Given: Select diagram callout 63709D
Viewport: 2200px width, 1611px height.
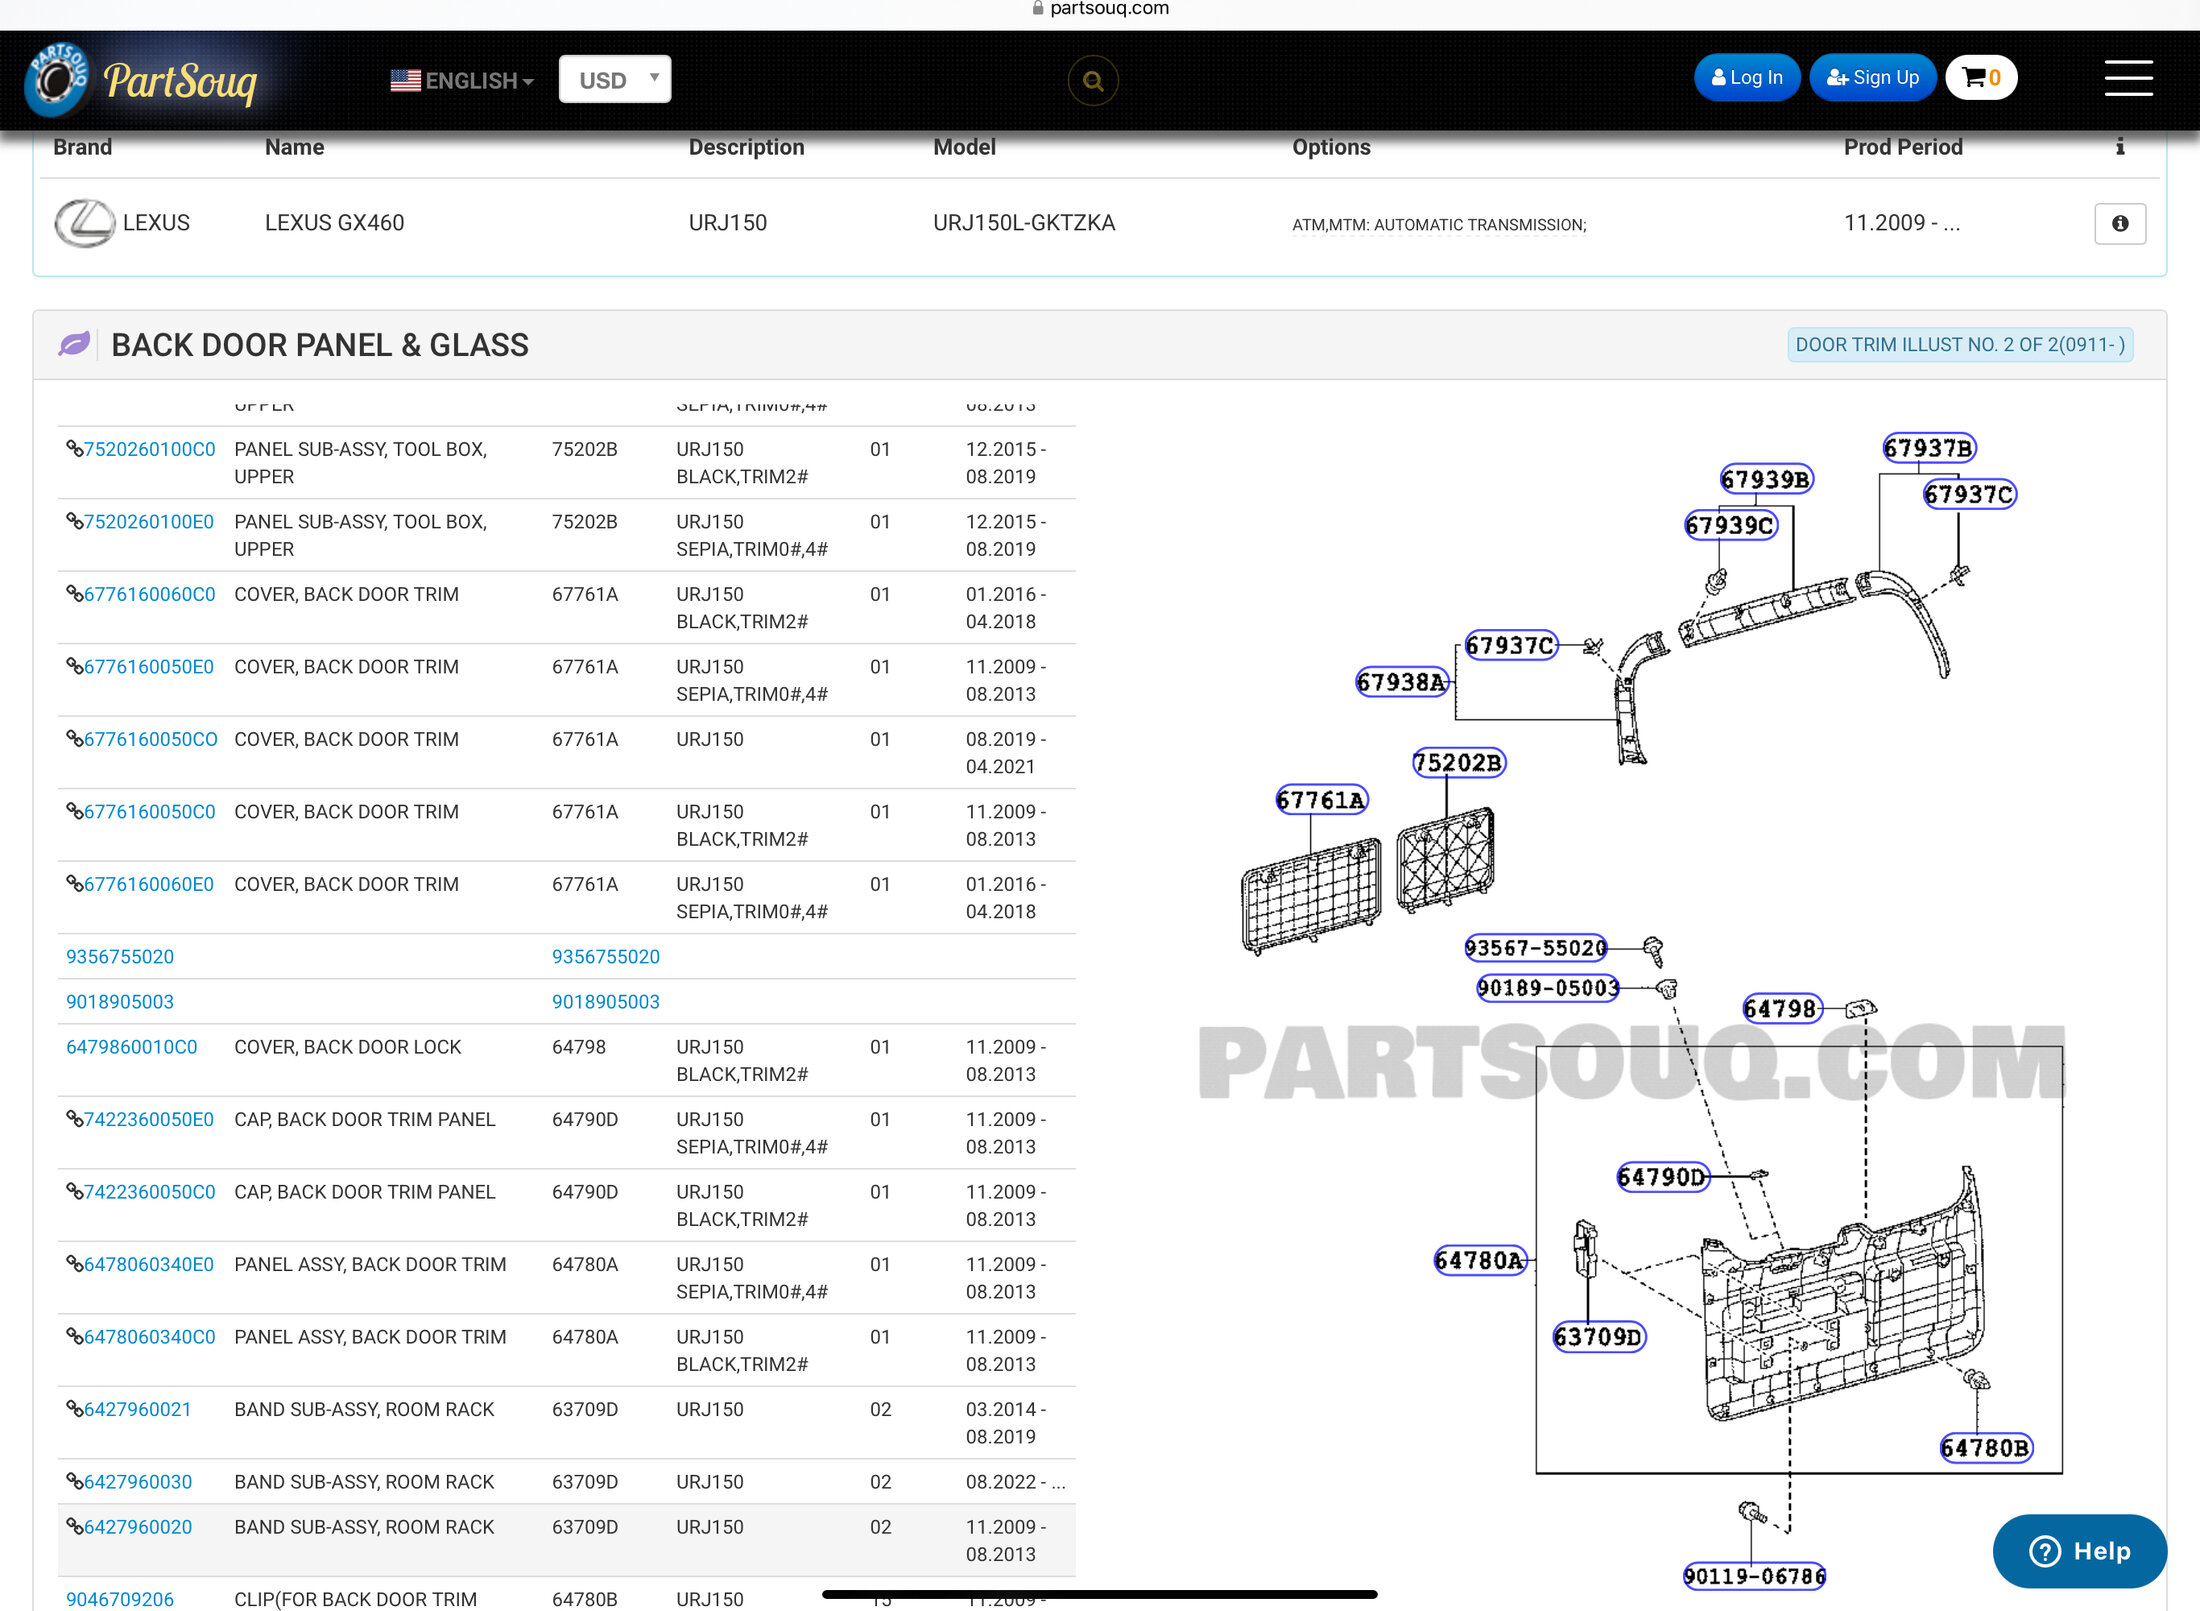Looking at the screenshot, I should pos(1598,1337).
